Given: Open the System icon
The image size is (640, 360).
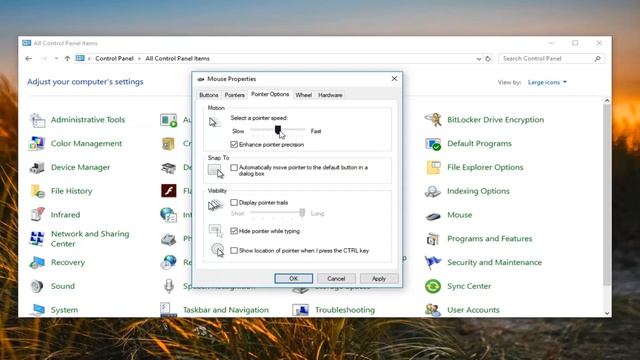Looking at the screenshot, I should (38, 310).
